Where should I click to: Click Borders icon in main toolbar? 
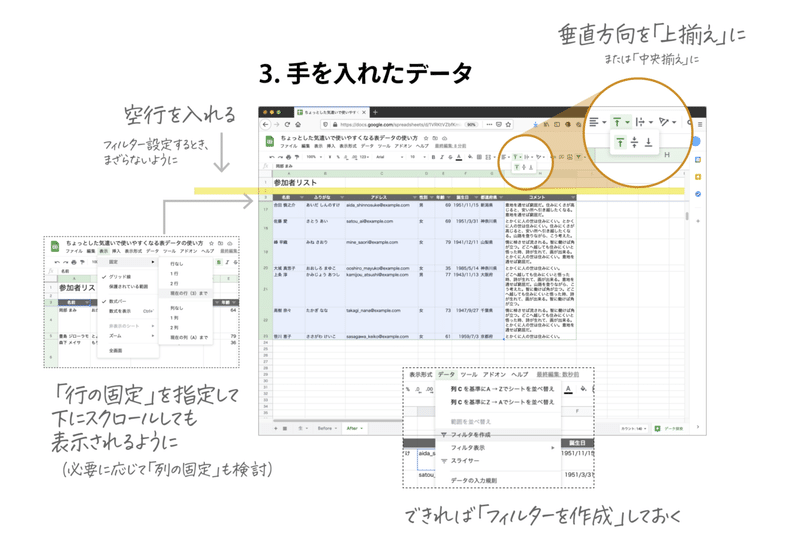(479, 157)
